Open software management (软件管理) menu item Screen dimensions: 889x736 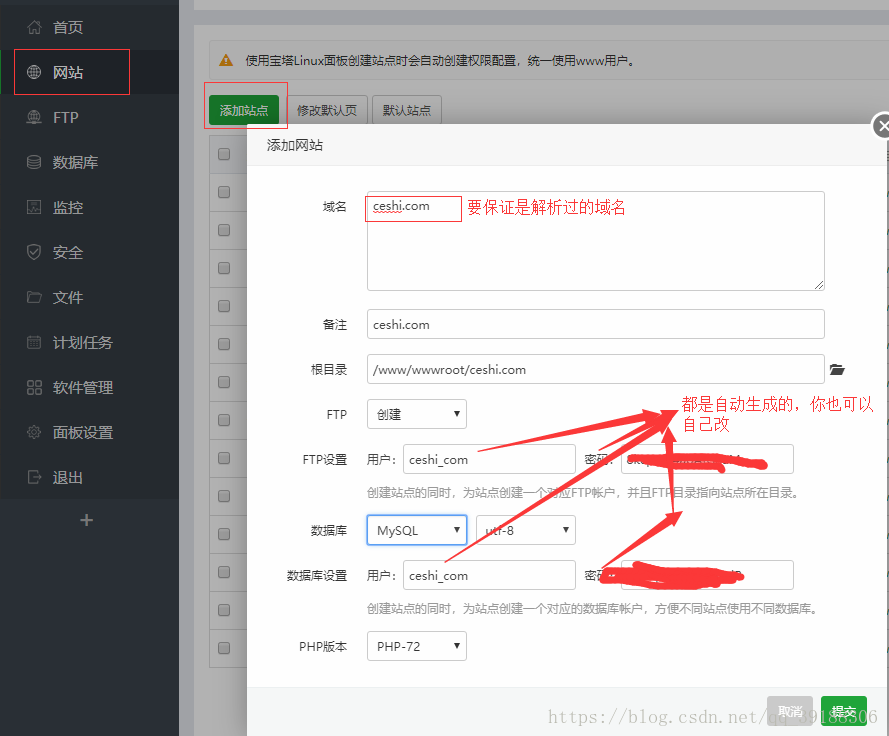click(83, 387)
